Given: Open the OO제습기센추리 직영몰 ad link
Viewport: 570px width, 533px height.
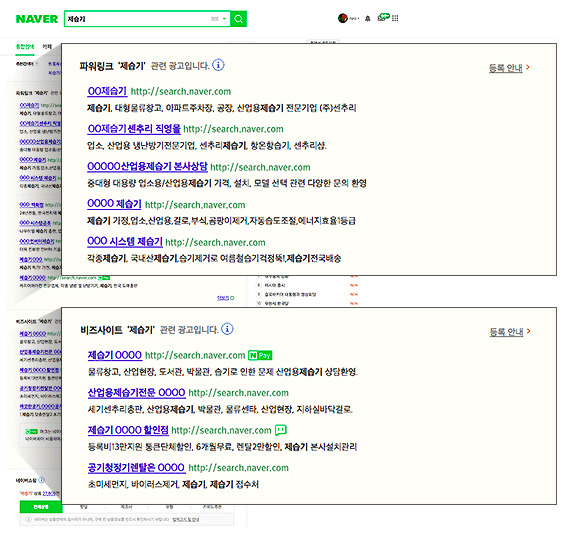Looking at the screenshot, I should pyautogui.click(x=134, y=129).
